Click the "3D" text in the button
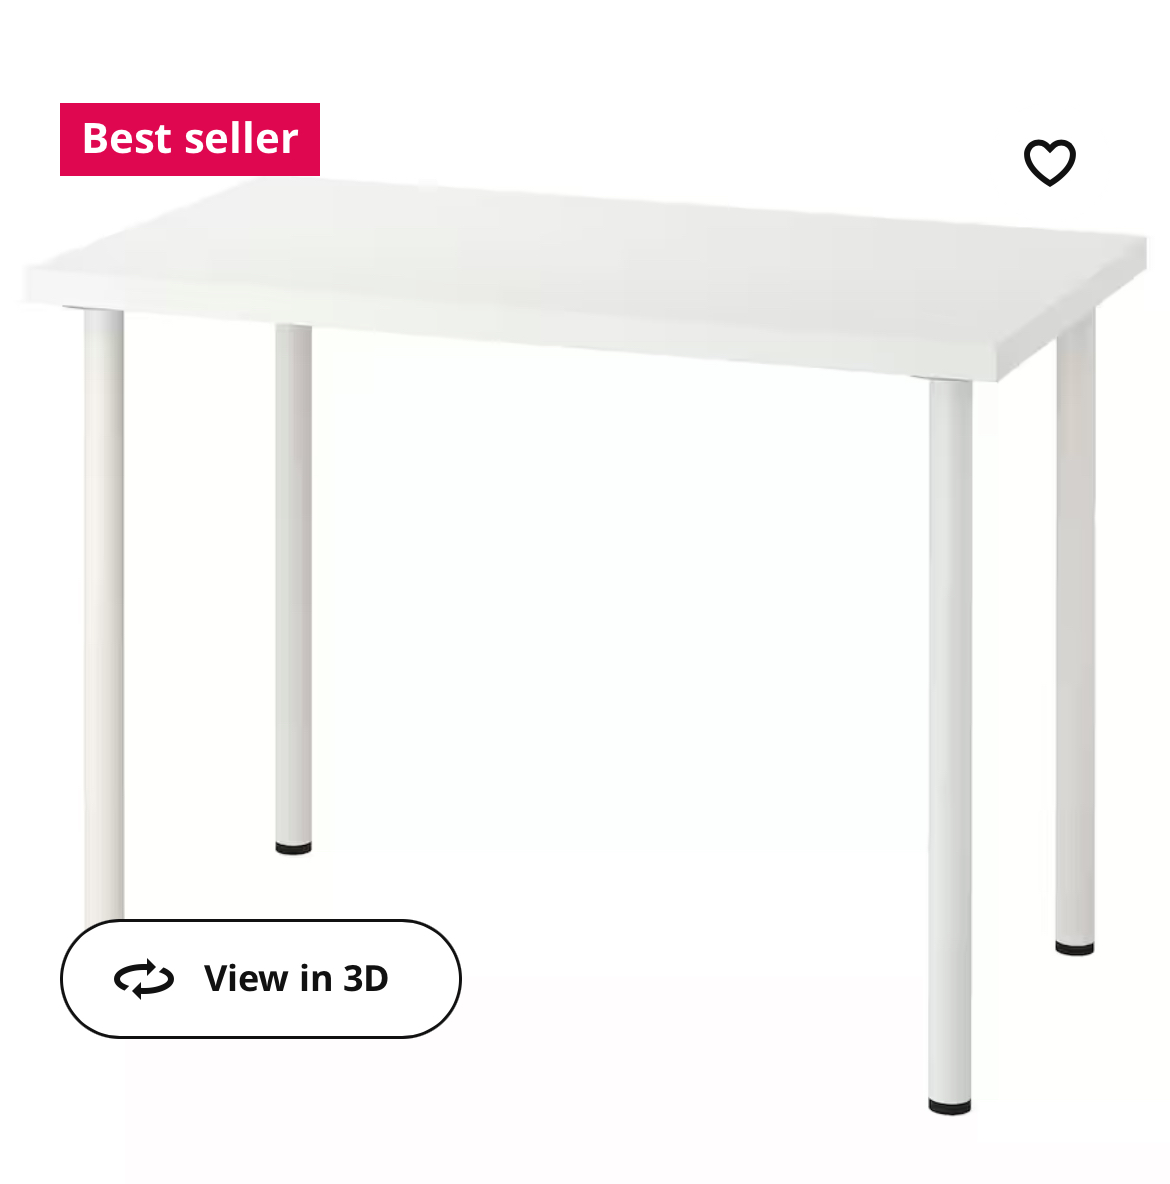 tap(366, 979)
